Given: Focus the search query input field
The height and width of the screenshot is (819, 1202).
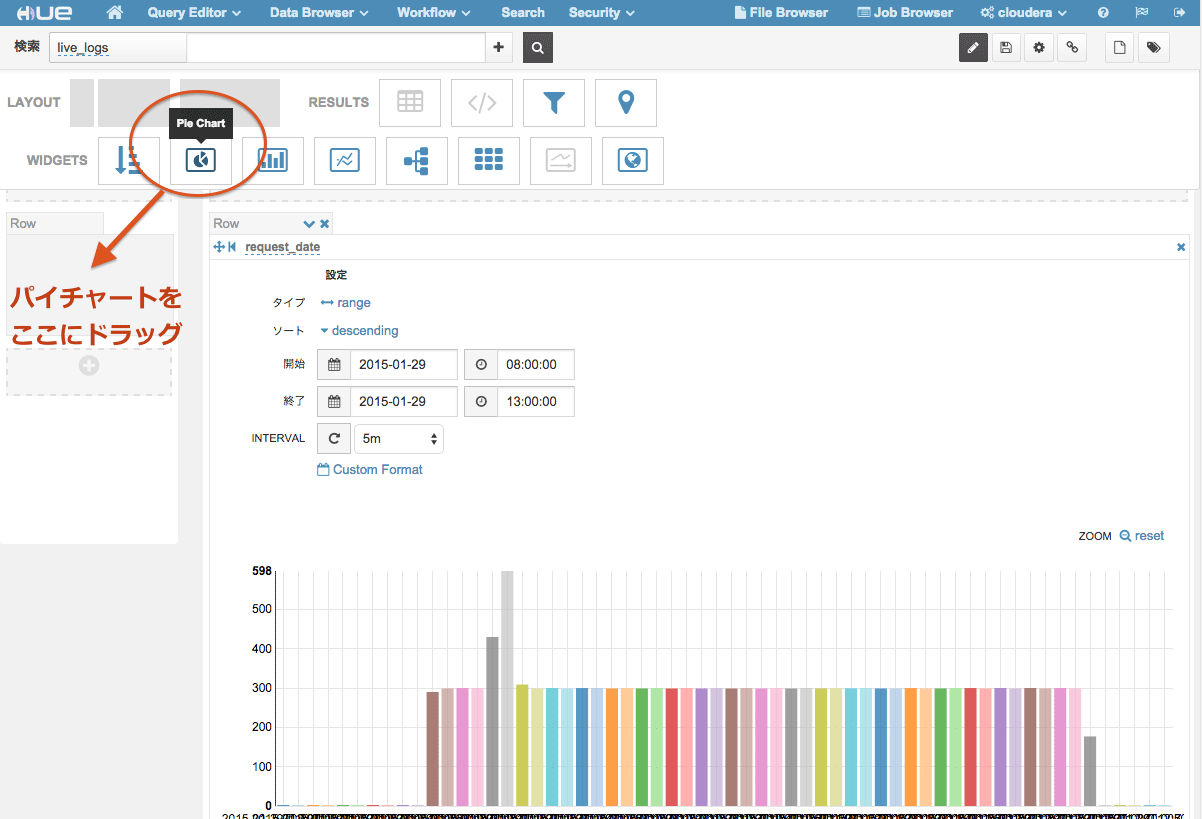Looking at the screenshot, I should (335, 48).
